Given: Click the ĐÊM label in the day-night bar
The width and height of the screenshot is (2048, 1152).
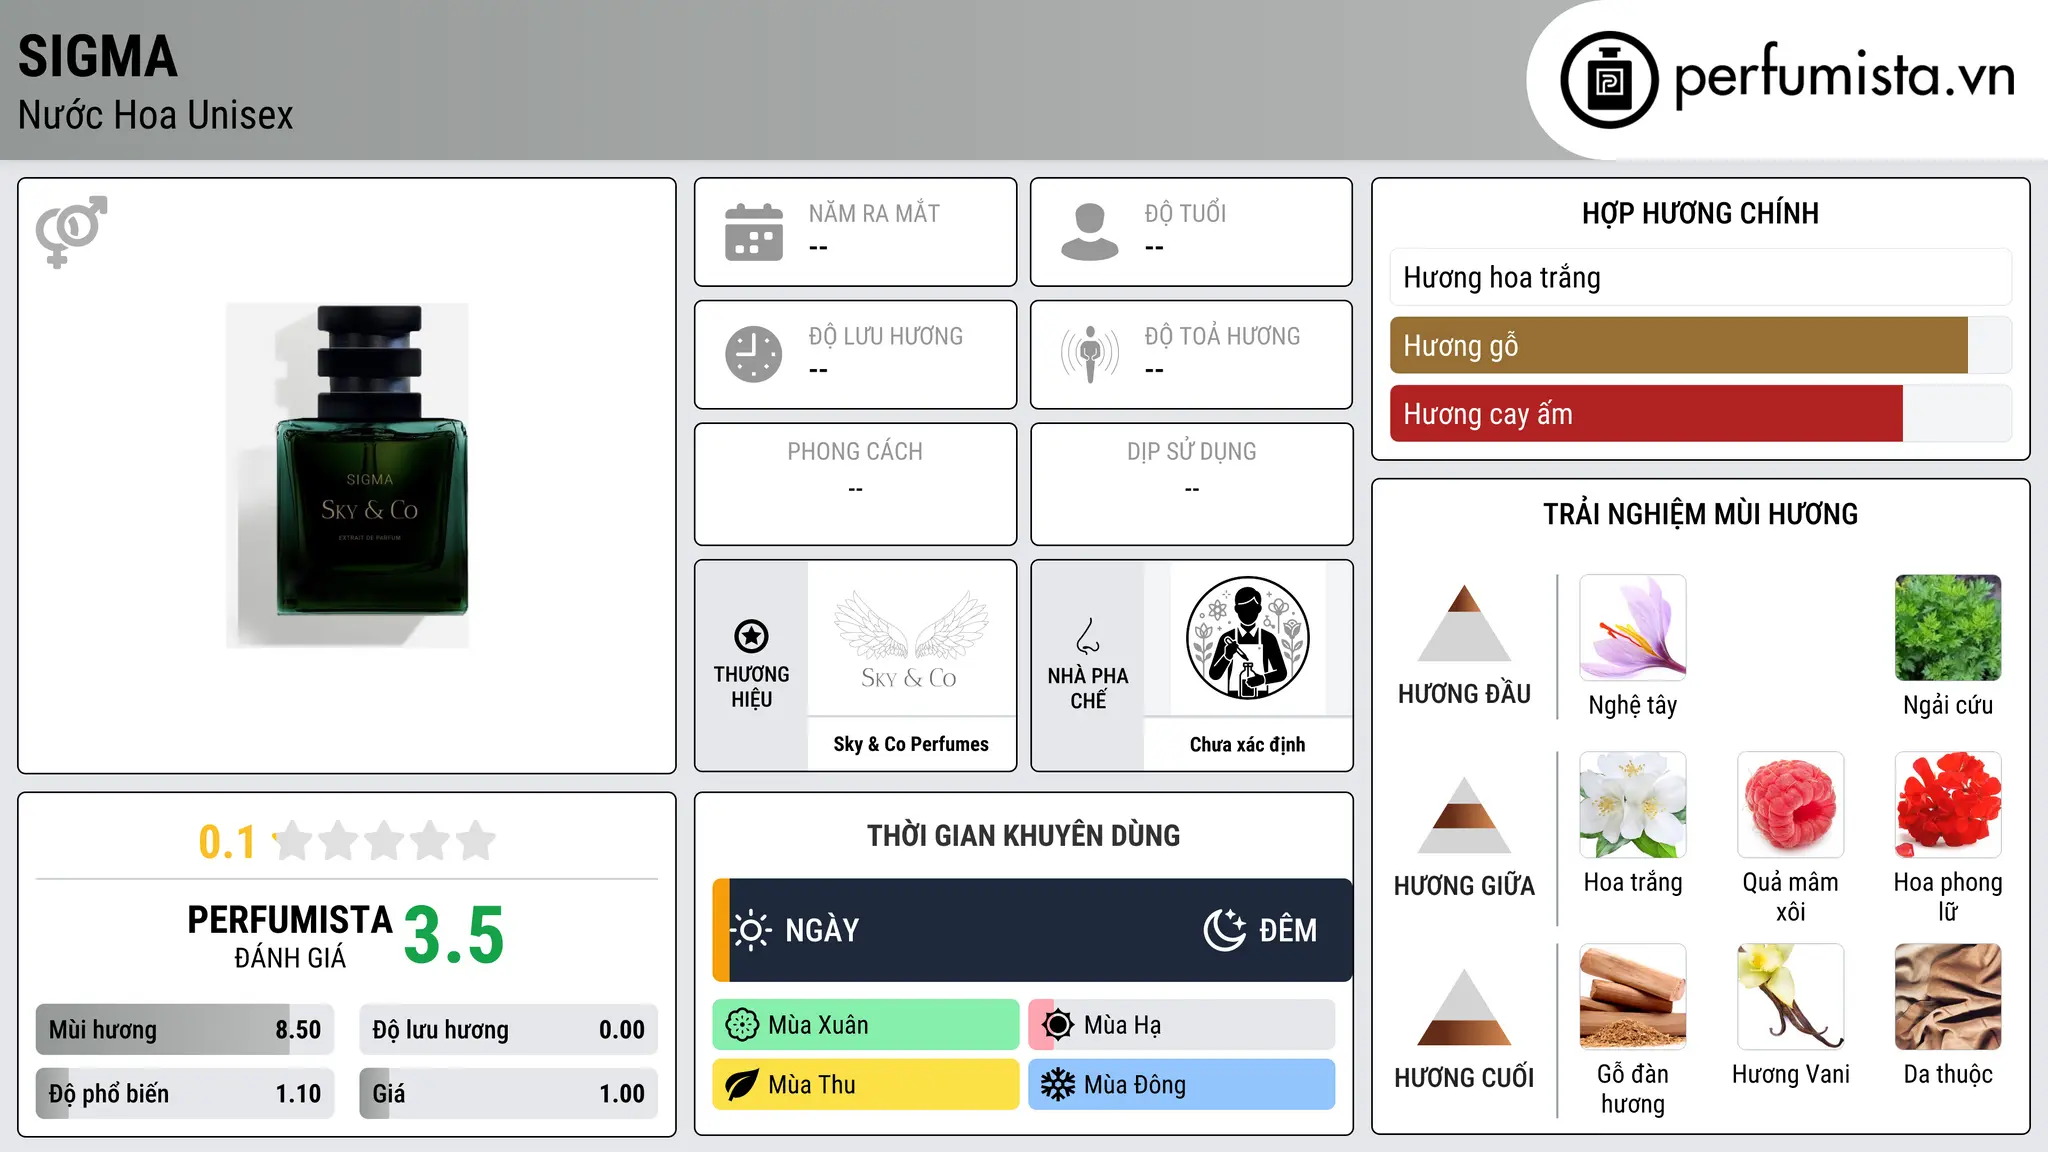Looking at the screenshot, I should pos(1288,930).
